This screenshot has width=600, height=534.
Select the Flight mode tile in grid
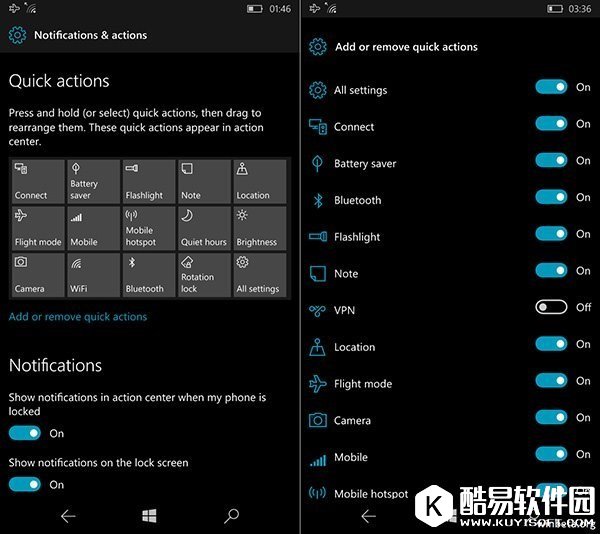pos(36,228)
